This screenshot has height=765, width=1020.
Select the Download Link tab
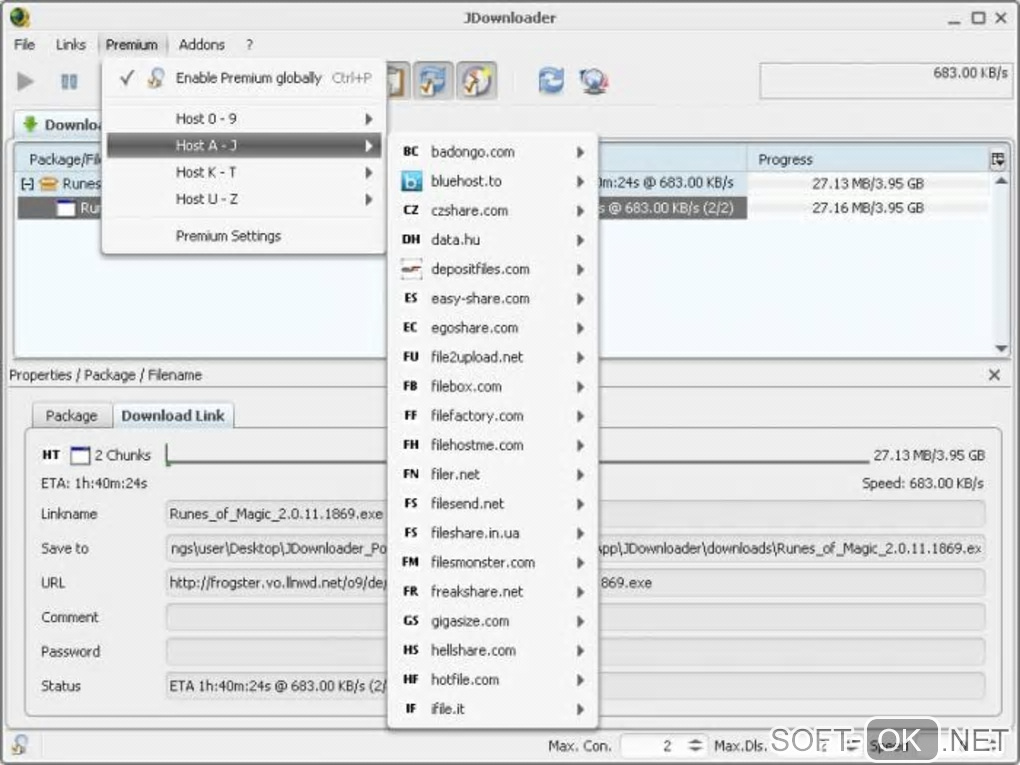[x=173, y=416]
